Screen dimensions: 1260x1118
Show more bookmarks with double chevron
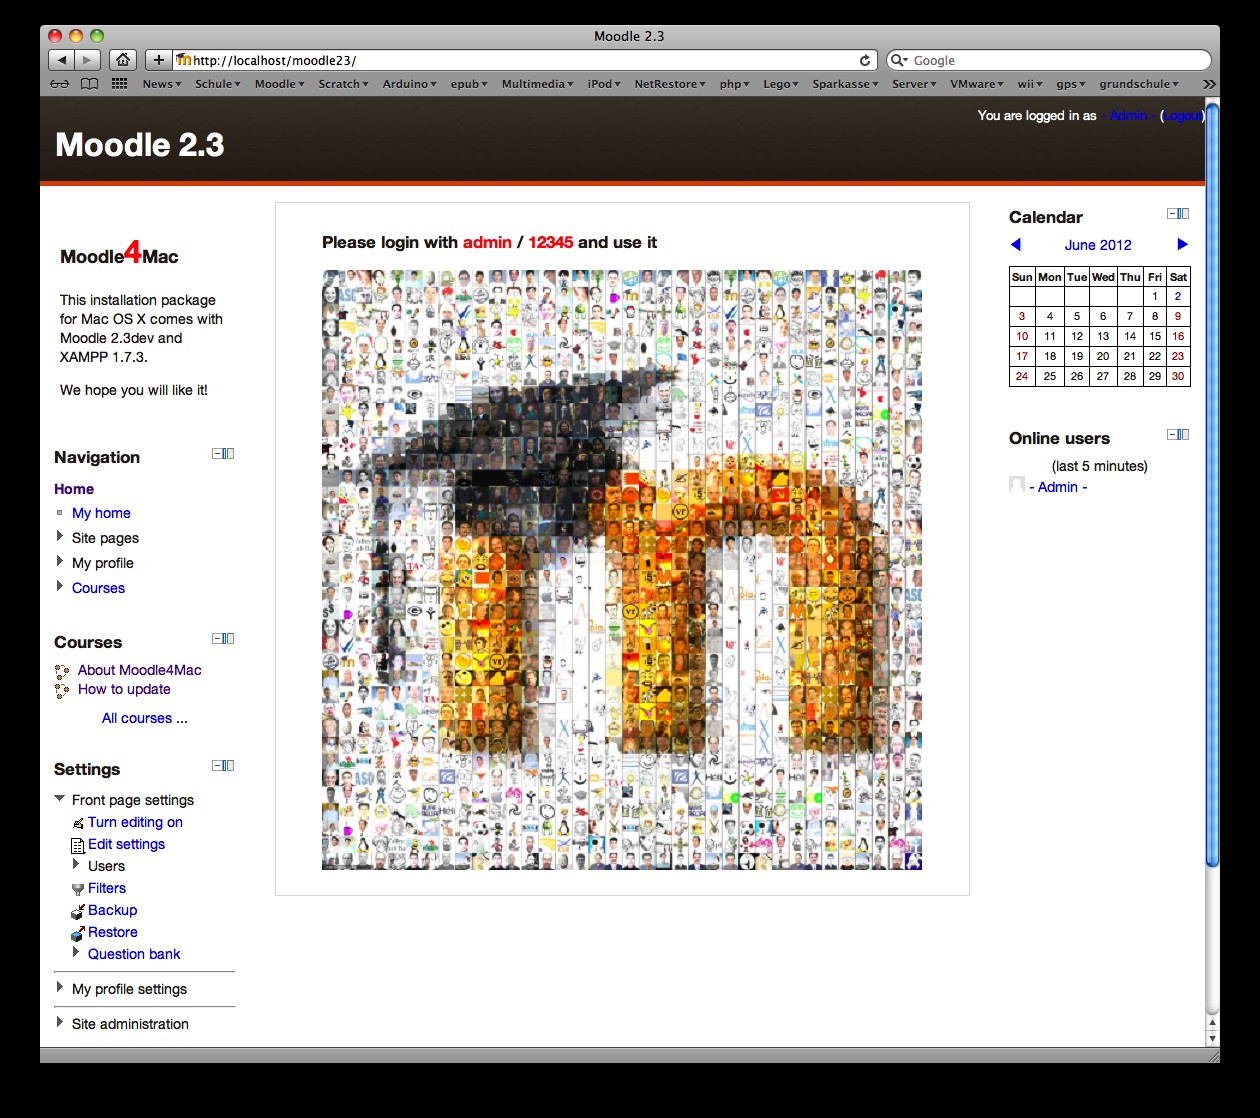coord(1209,84)
